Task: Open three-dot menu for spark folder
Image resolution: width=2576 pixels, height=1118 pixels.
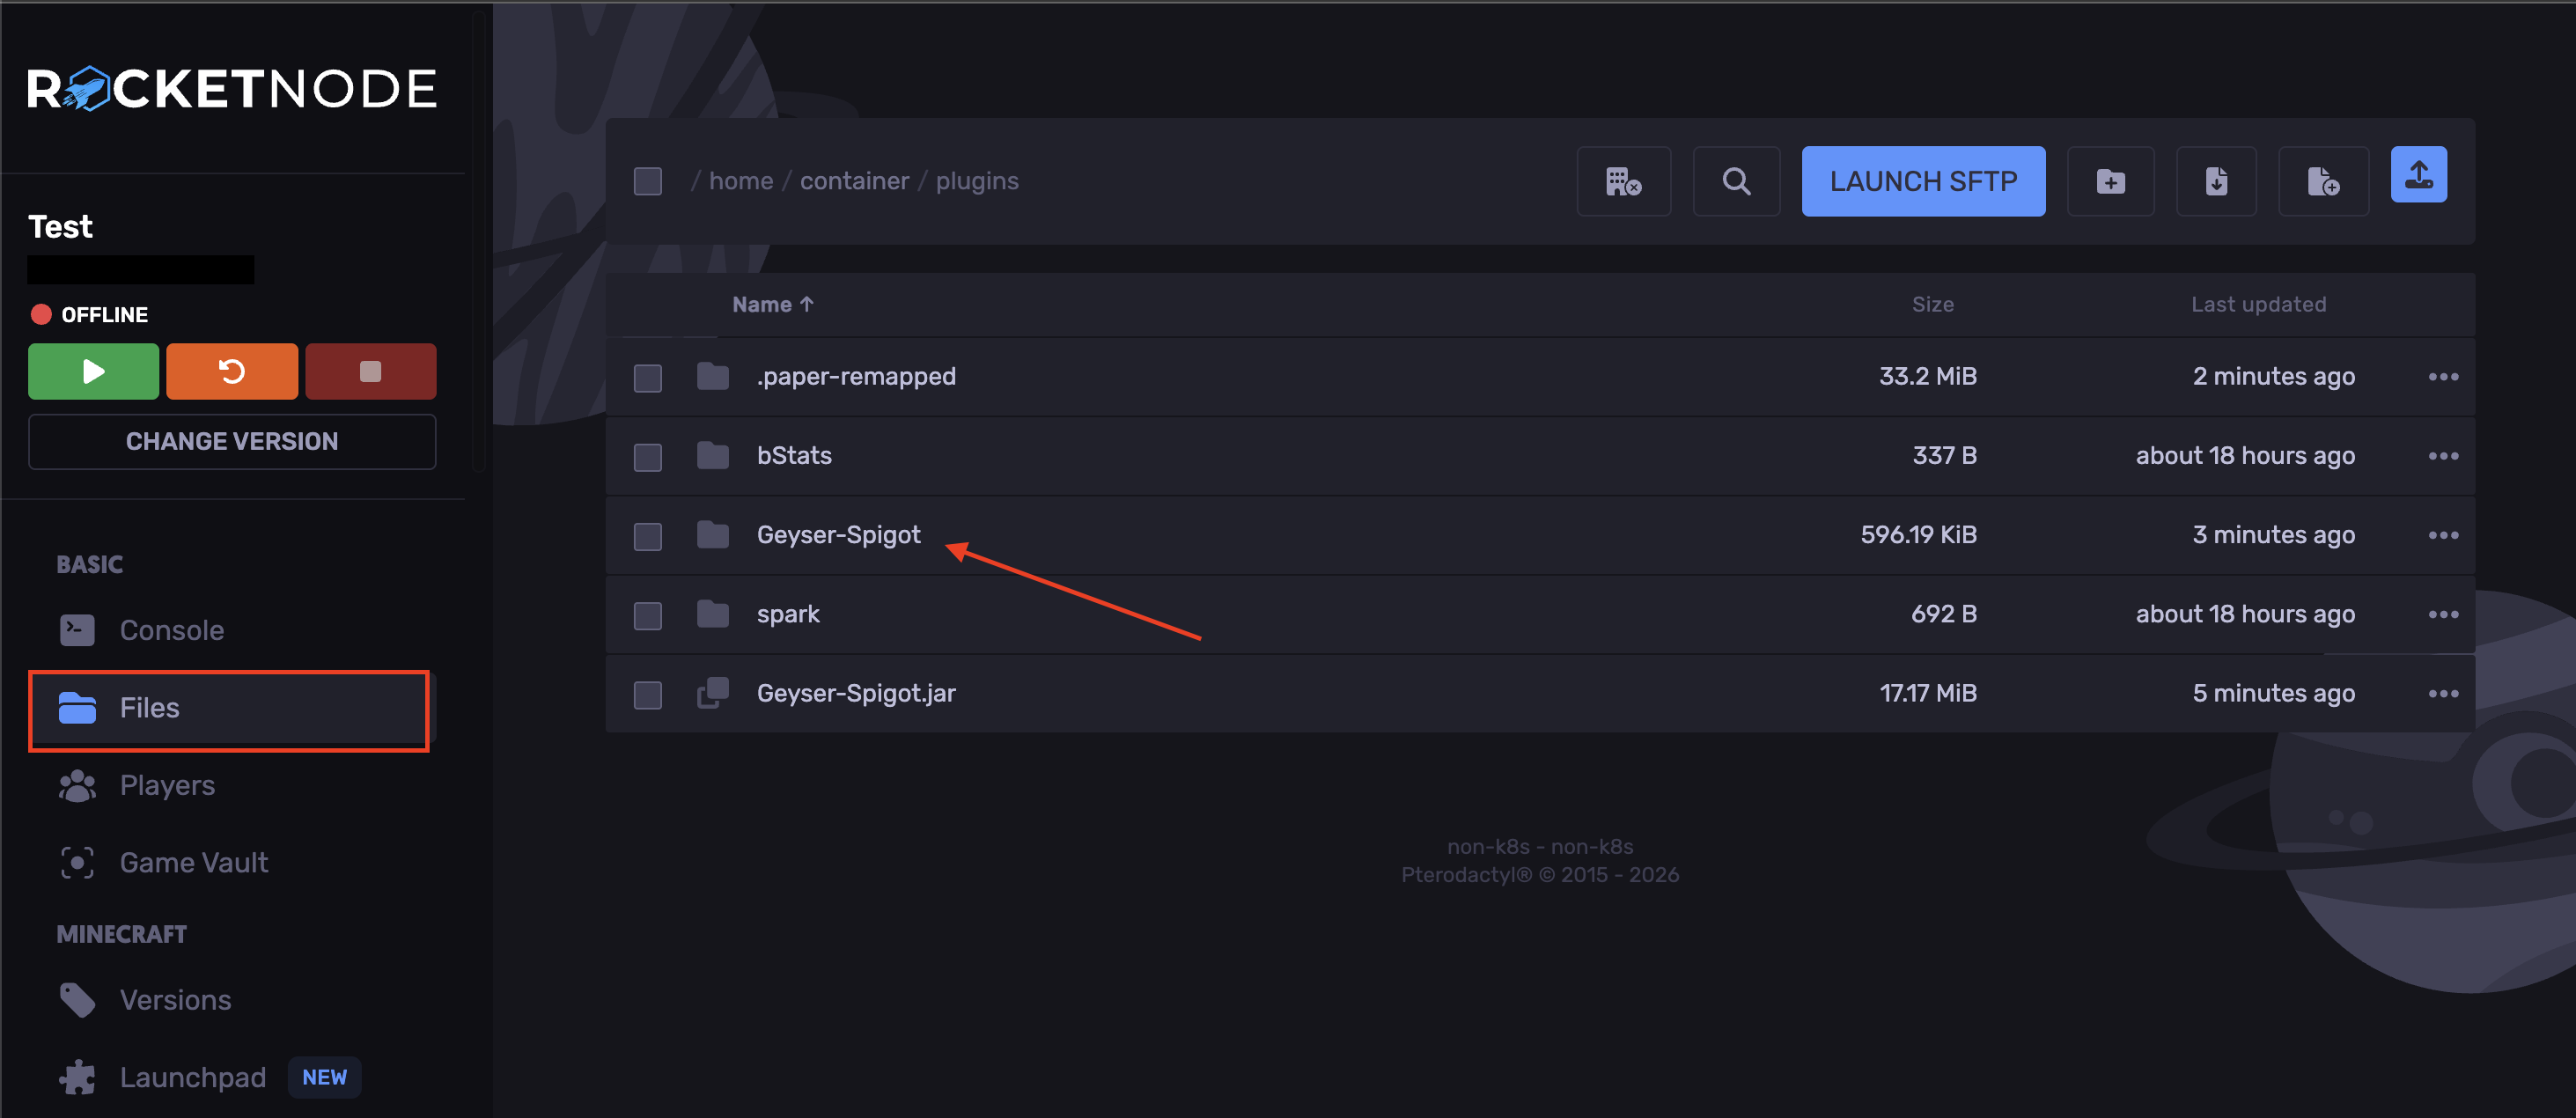Action: pyautogui.click(x=2442, y=614)
